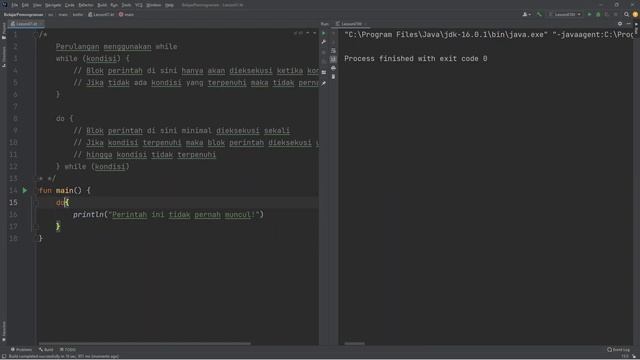
Task: Open the File menu
Action: coord(15,5)
